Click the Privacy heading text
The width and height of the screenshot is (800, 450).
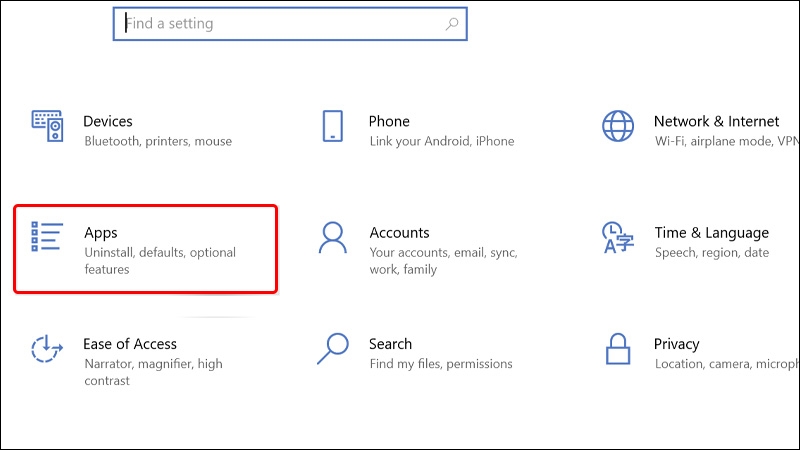(x=677, y=344)
